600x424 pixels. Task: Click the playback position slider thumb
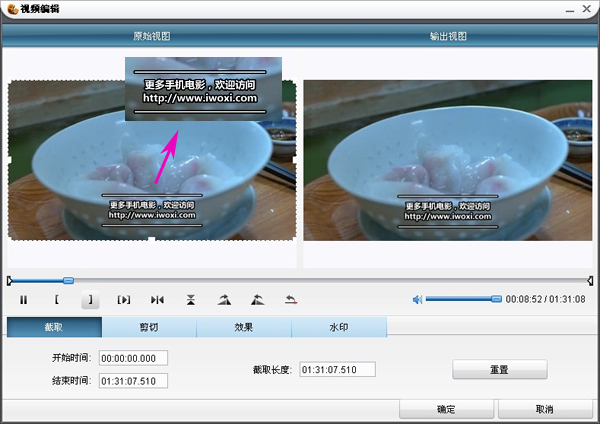tap(68, 281)
